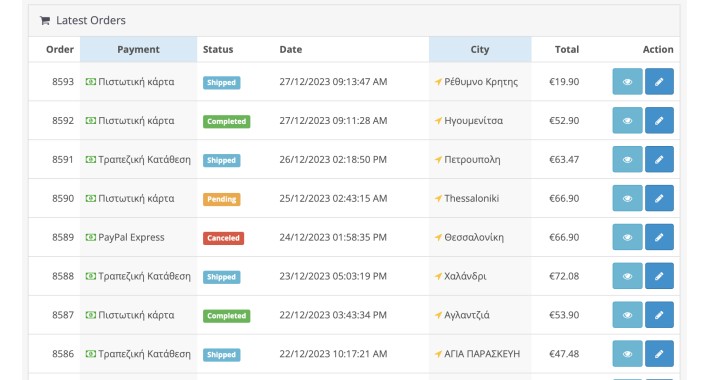Screen dimensions: 710x380
Task: Click the date 27/12/2023 09:13:47 AM
Action: [333, 82]
